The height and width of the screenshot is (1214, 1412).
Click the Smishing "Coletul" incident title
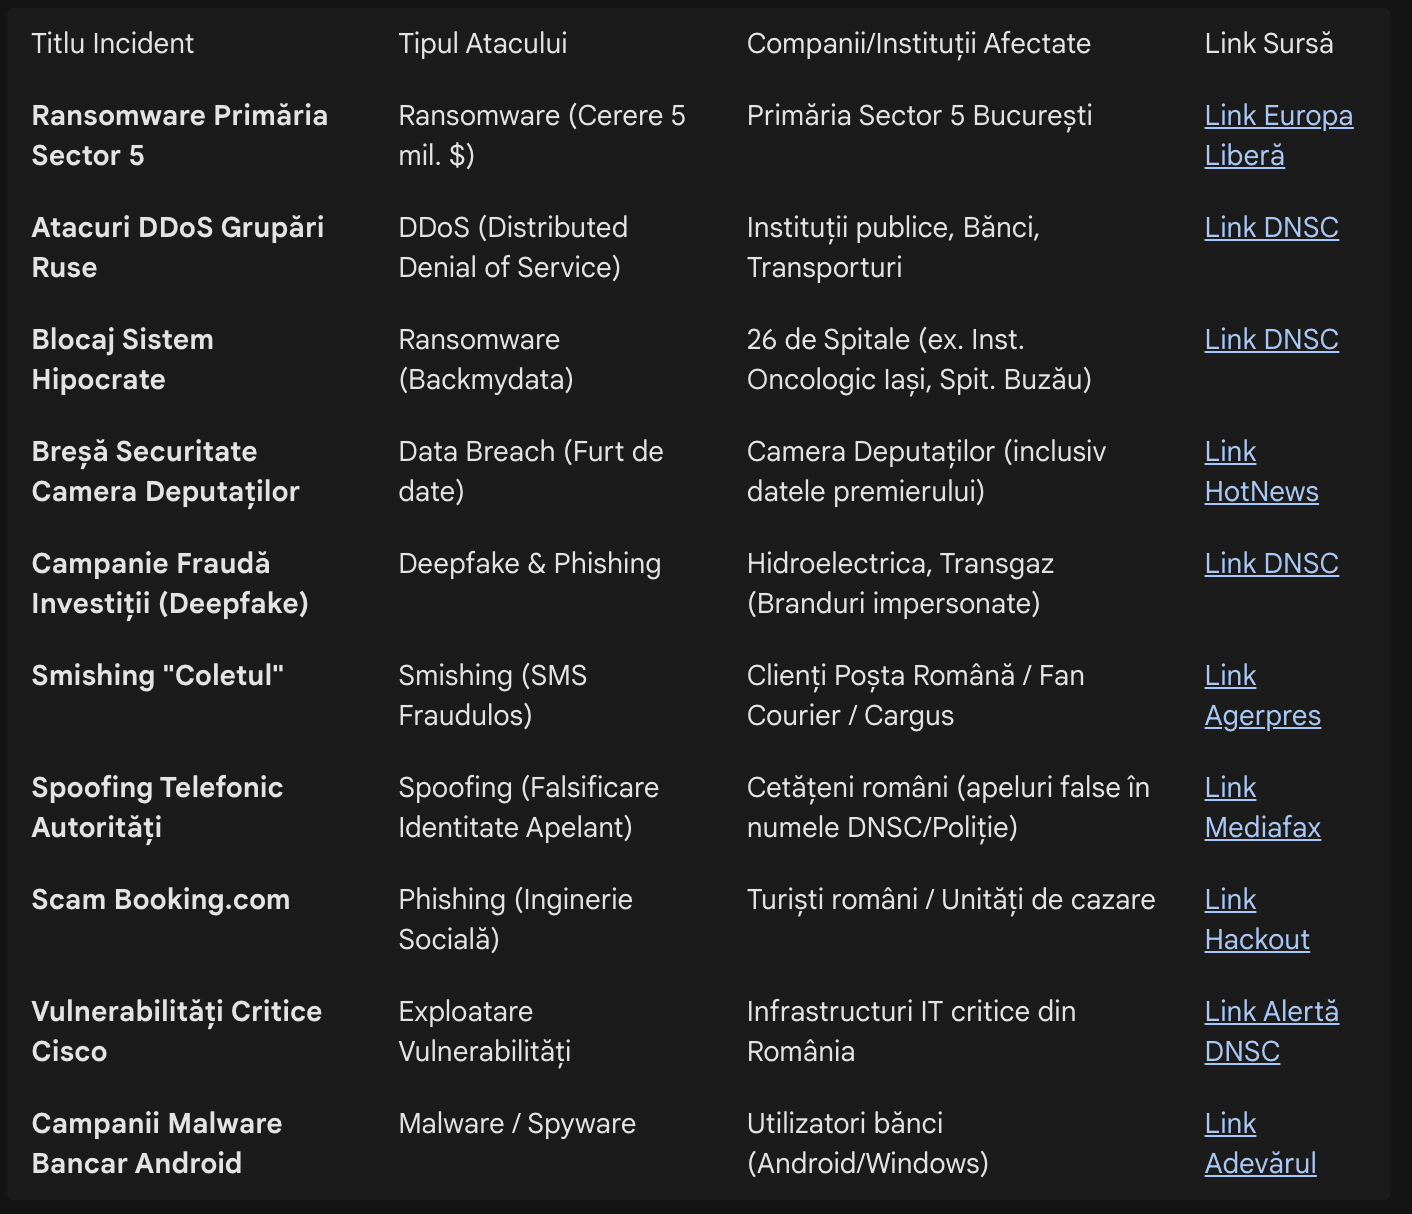(x=158, y=676)
